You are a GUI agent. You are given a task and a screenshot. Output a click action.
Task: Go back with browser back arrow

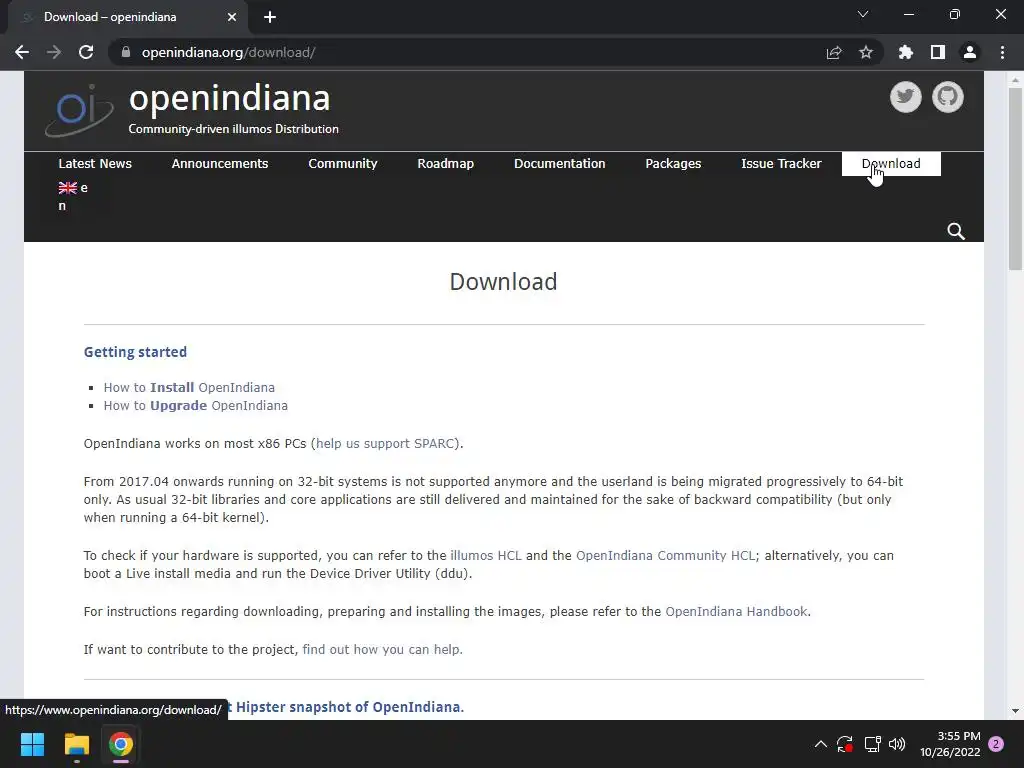coord(22,52)
